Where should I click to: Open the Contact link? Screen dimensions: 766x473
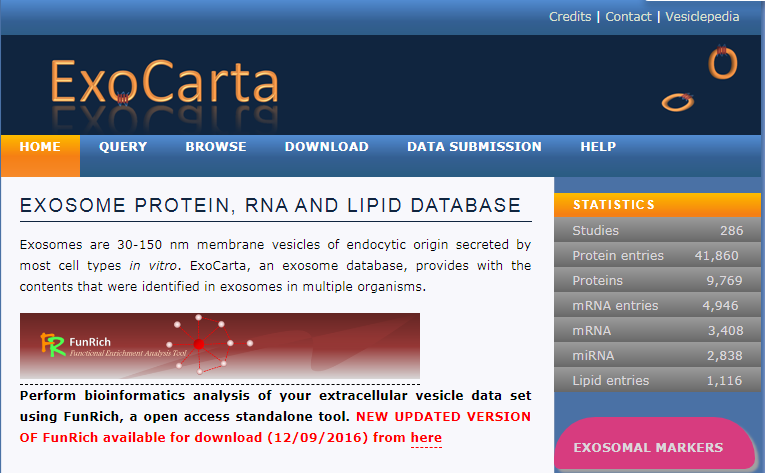coord(628,17)
